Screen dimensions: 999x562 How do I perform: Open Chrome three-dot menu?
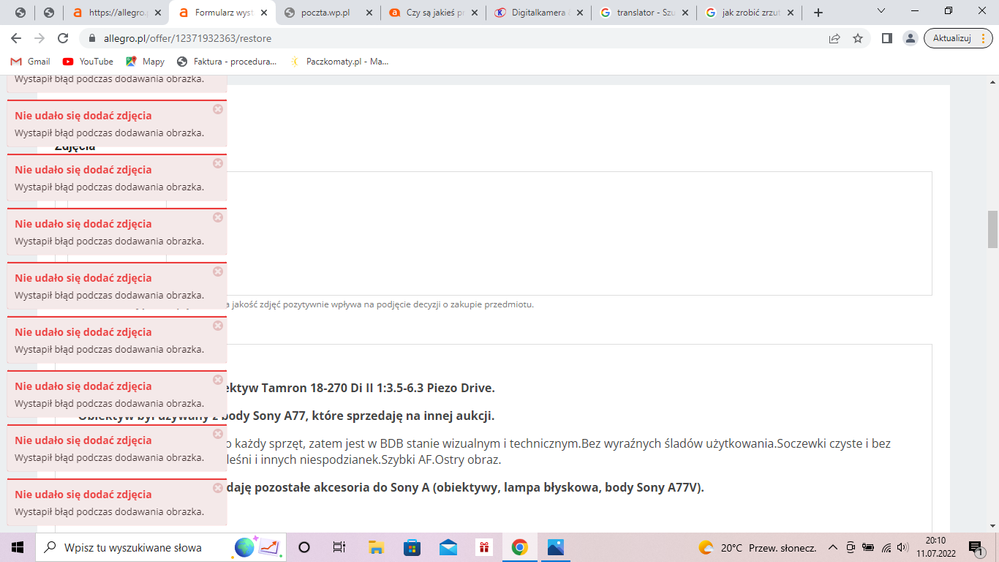[x=984, y=38]
